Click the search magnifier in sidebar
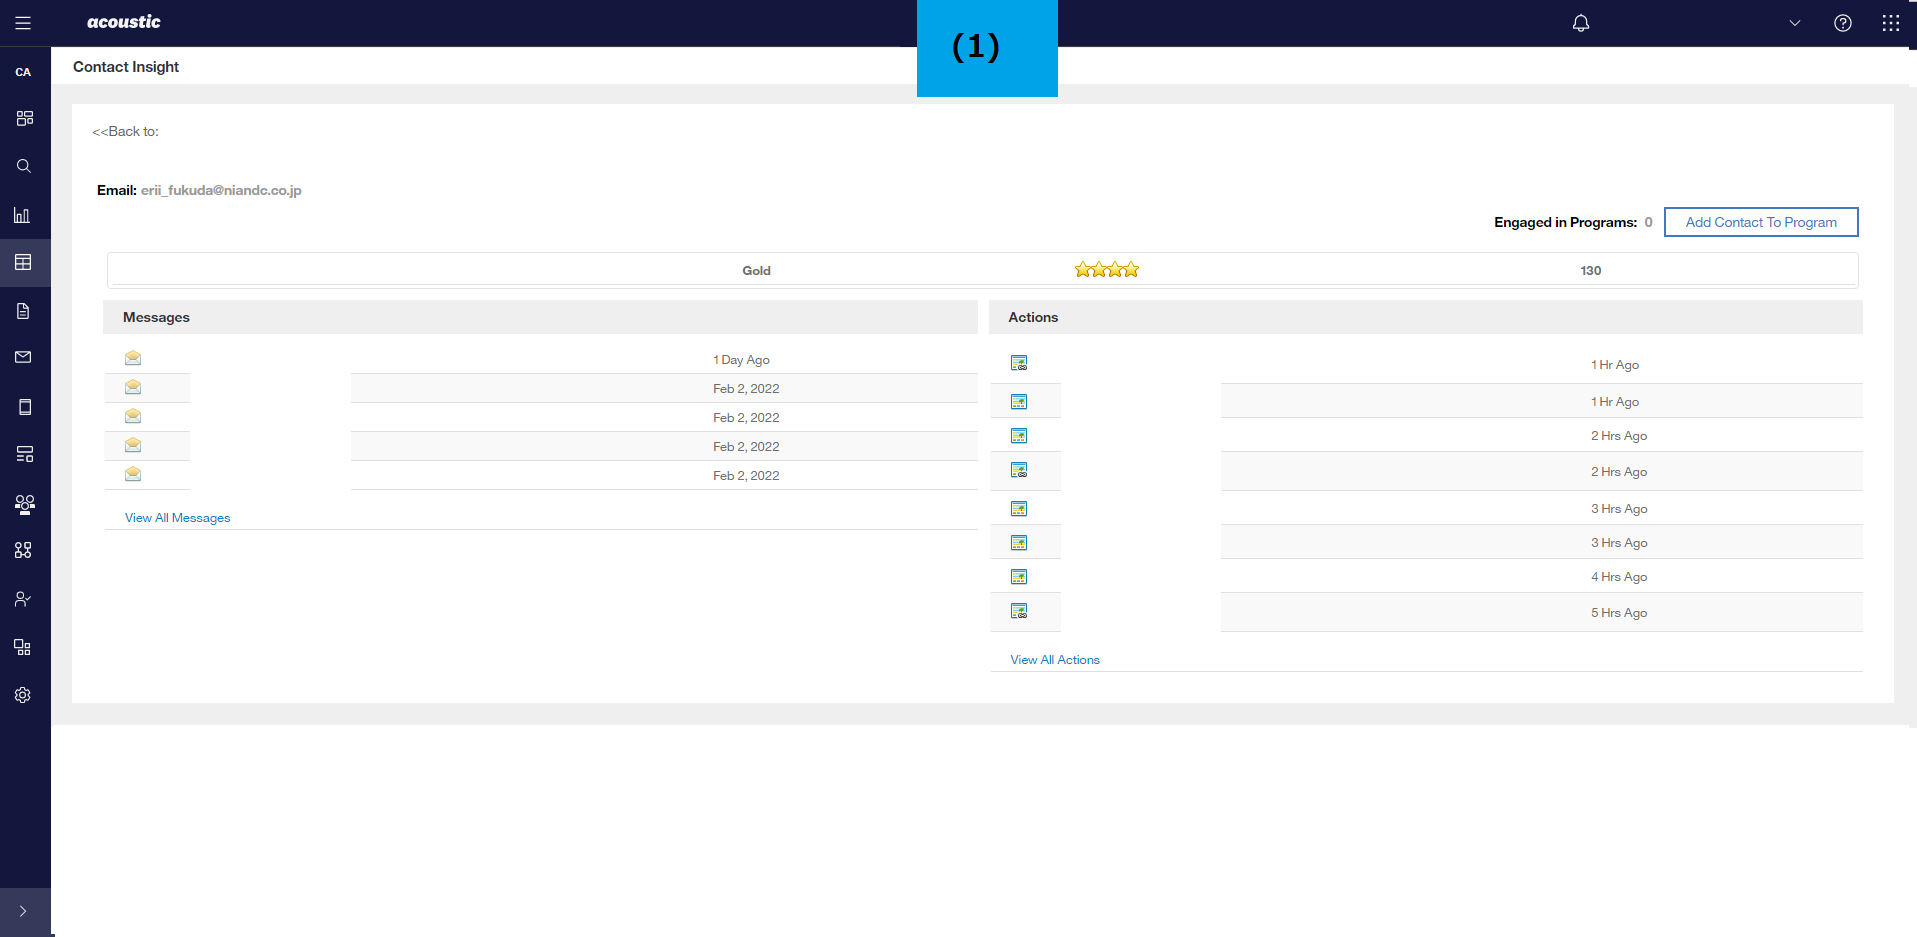The image size is (1917, 937). [24, 166]
